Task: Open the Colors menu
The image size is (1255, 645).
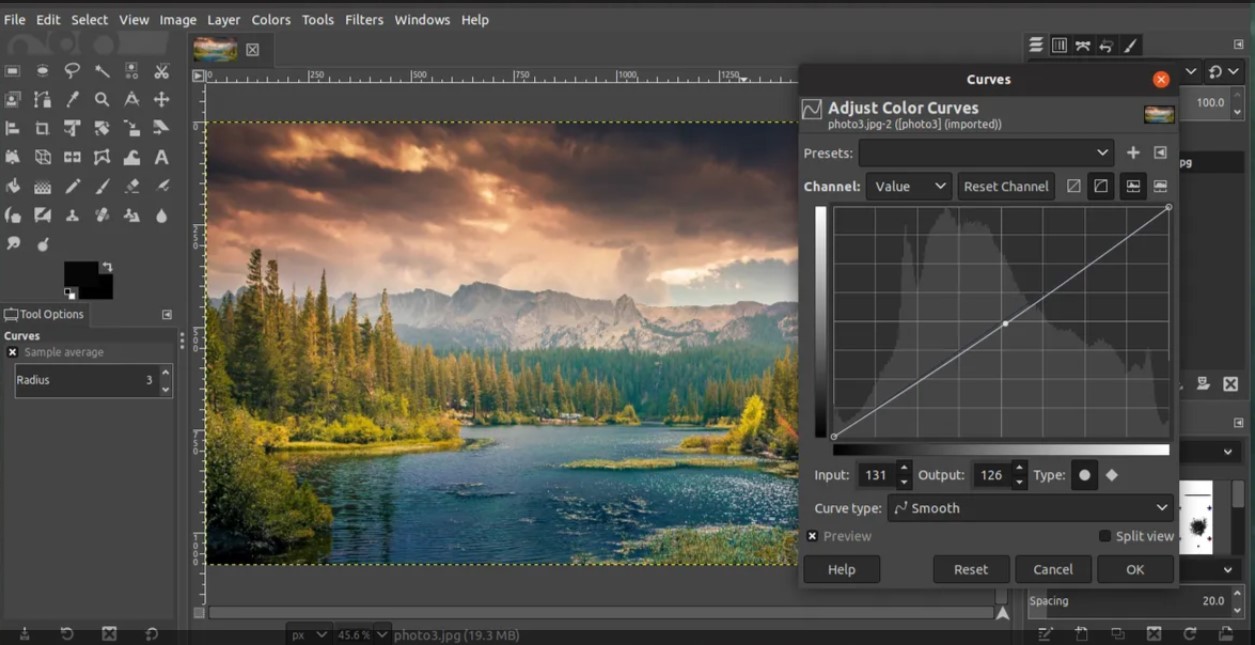Action: click(x=271, y=20)
